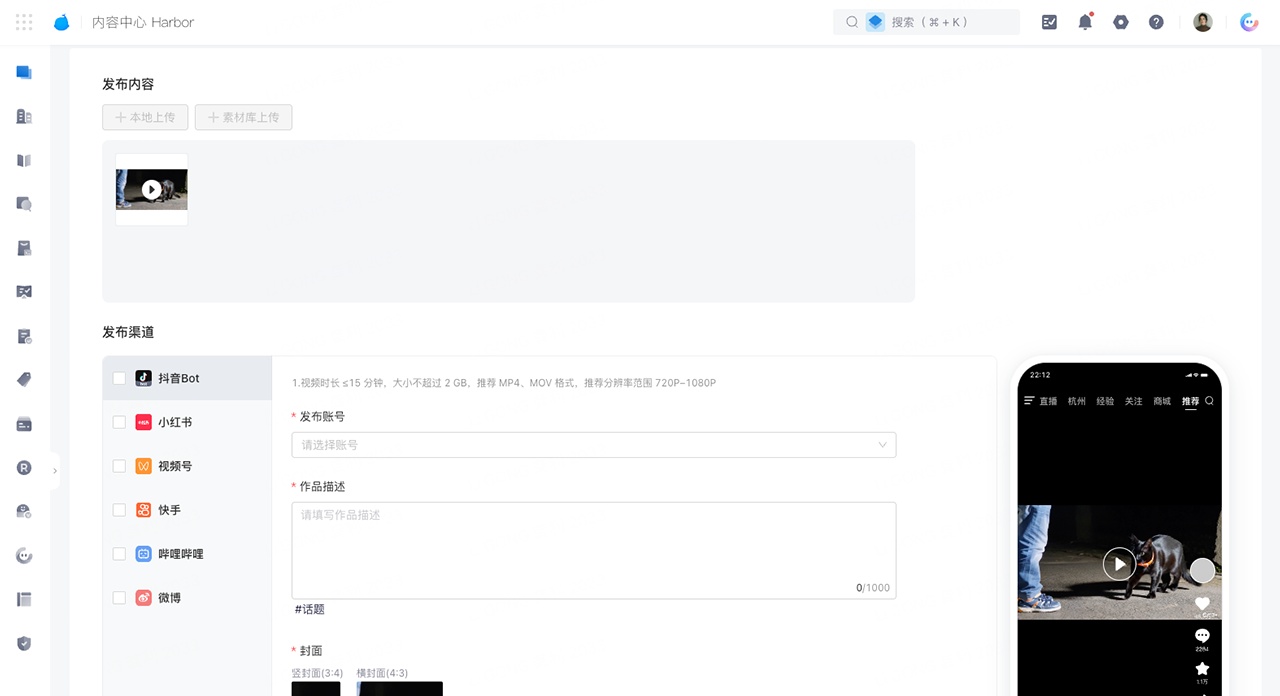Image resolution: width=1280 pixels, height=696 pixels.
Task: Open the AI assistant icon at top right
Action: 1249,22
